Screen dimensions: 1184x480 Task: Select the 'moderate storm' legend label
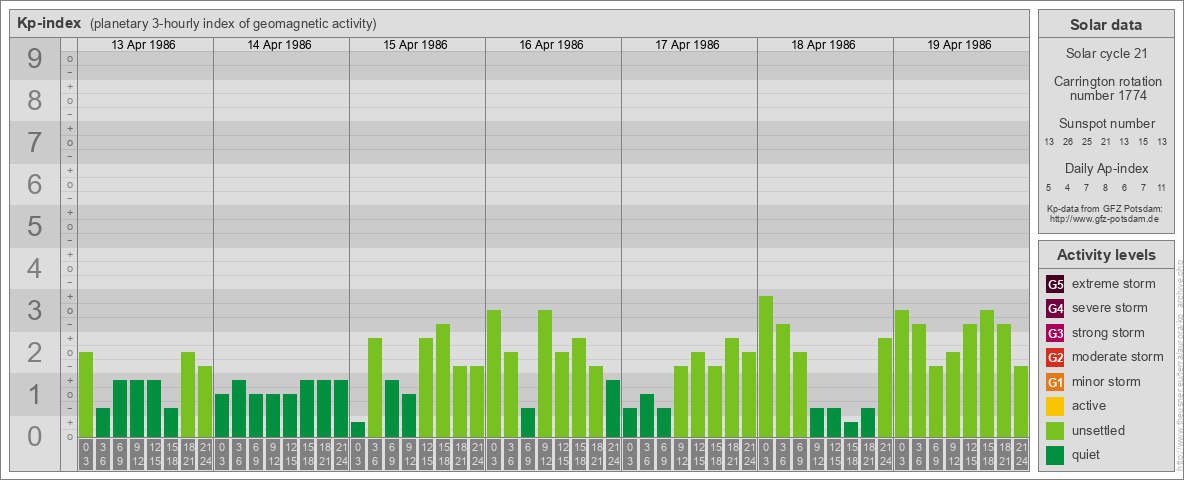point(1118,357)
